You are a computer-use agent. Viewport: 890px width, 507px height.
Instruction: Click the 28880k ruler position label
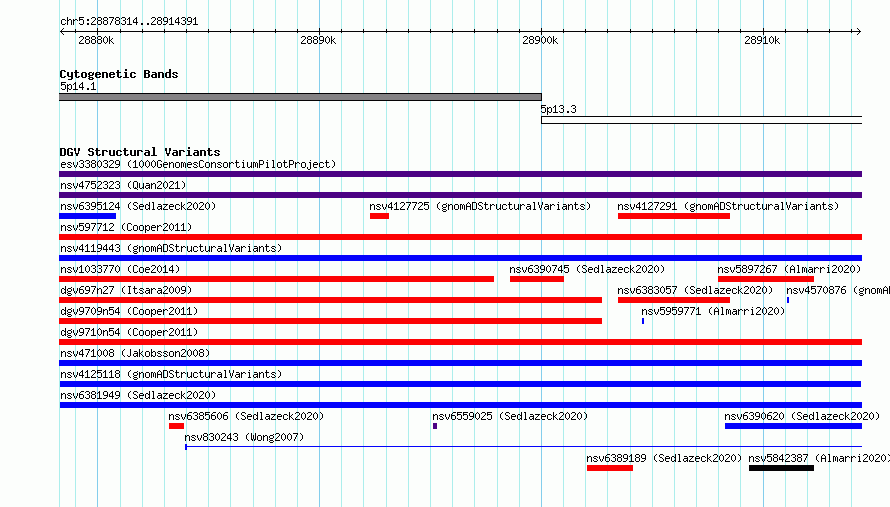click(96, 40)
